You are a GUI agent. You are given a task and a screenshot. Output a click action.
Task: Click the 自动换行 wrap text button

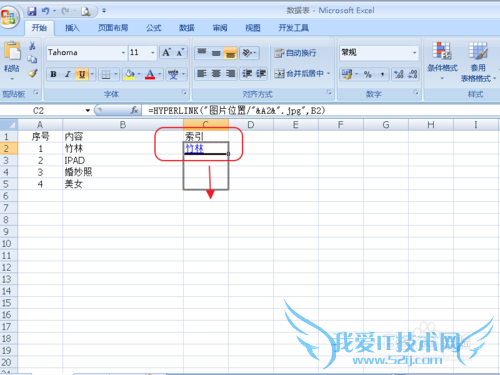click(x=295, y=53)
